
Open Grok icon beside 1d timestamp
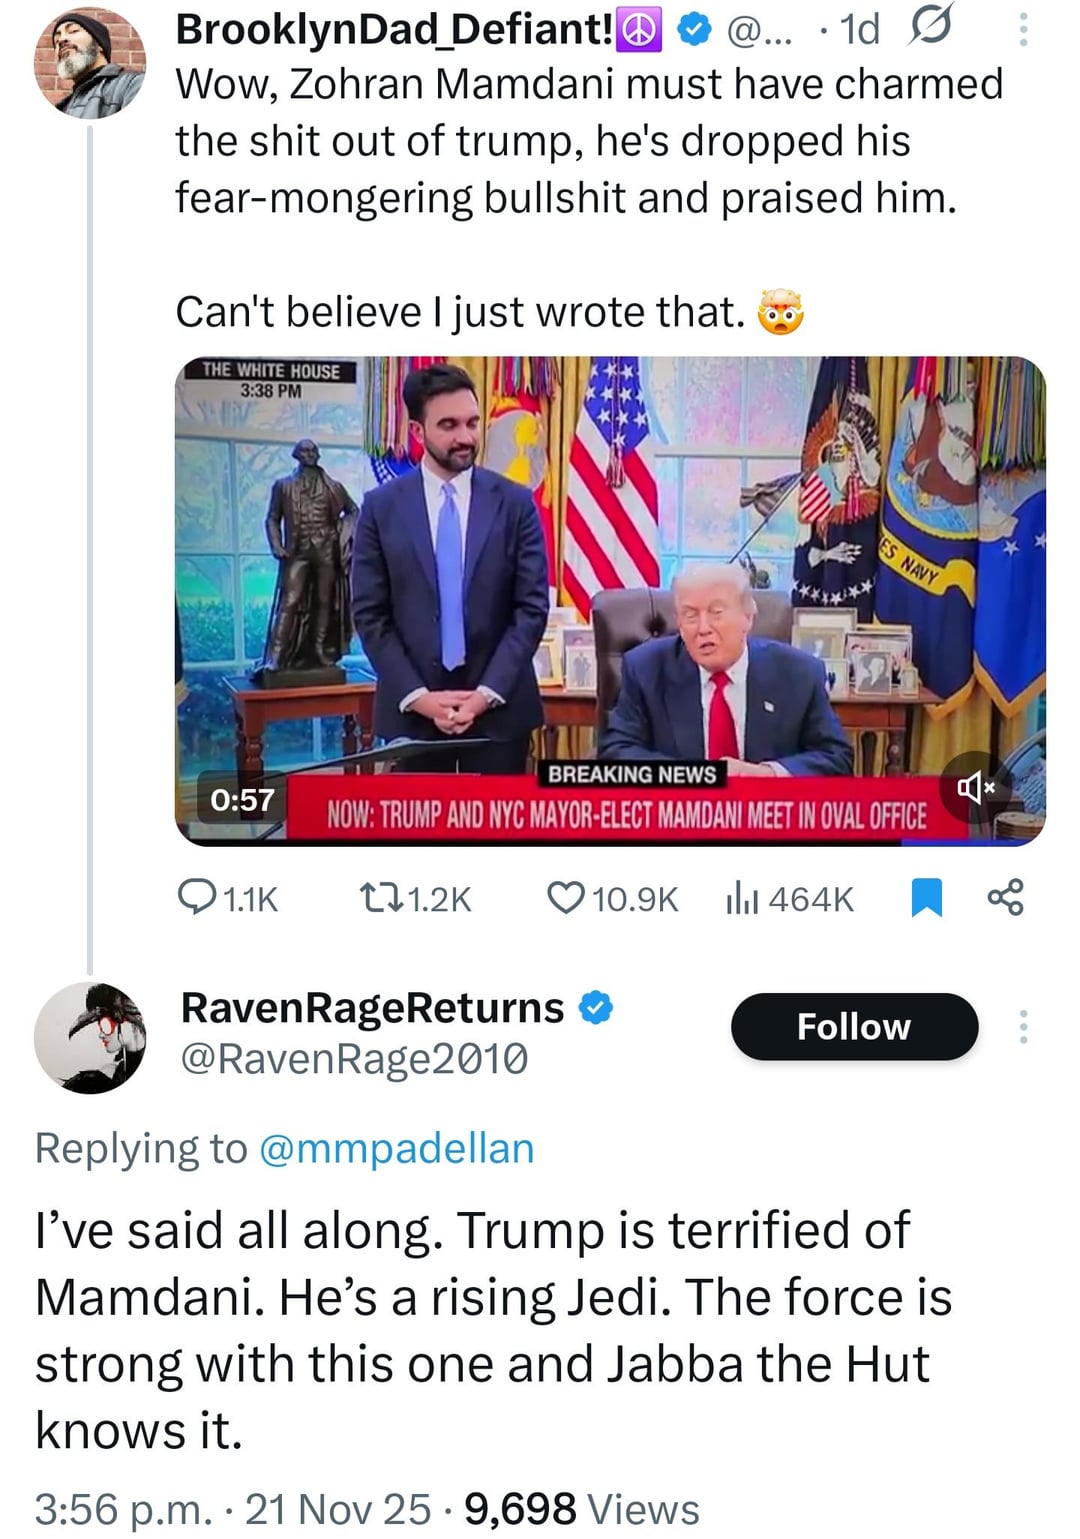pos(928,27)
